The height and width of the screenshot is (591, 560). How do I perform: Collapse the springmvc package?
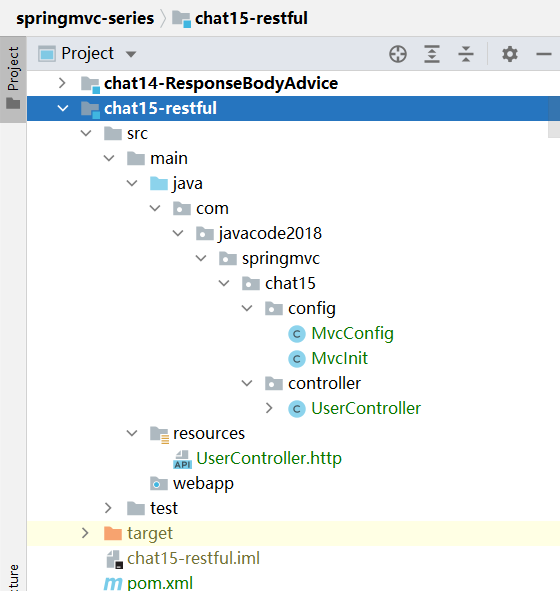pyautogui.click(x=201, y=258)
